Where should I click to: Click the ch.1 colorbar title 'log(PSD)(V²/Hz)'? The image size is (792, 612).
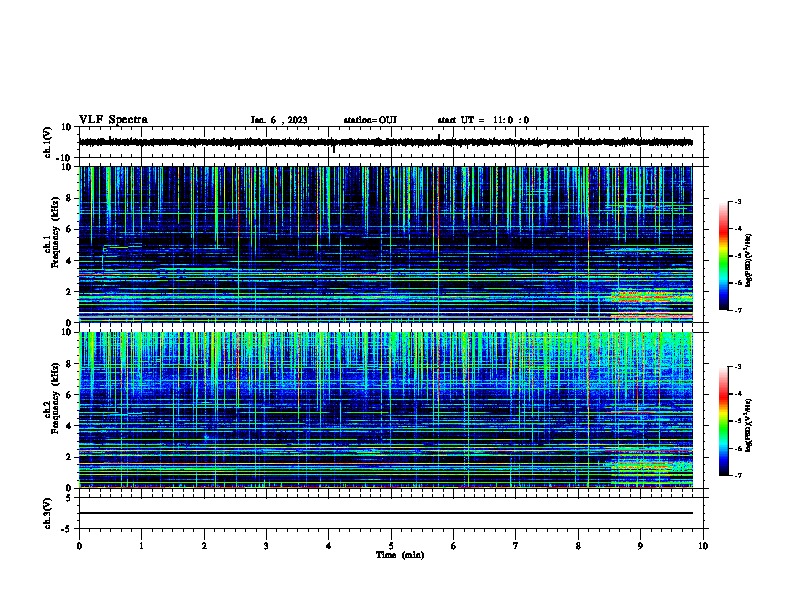(x=749, y=260)
